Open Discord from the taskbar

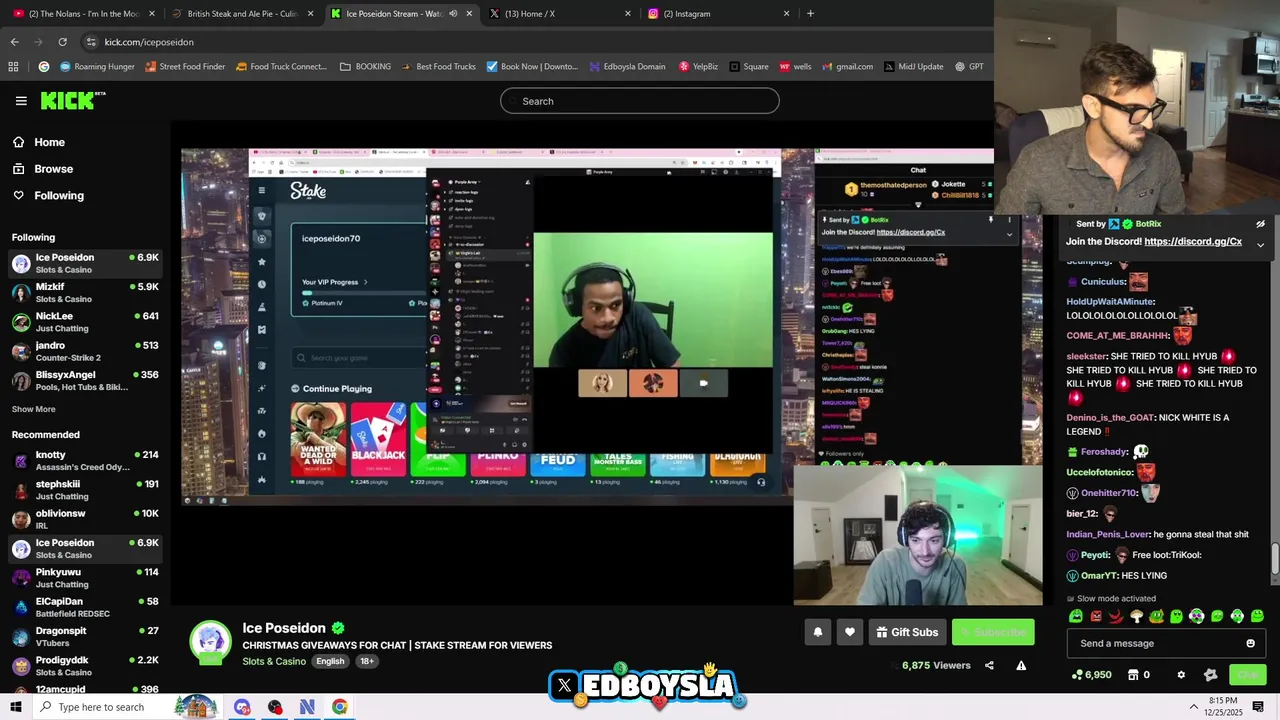pyautogui.click(x=242, y=707)
